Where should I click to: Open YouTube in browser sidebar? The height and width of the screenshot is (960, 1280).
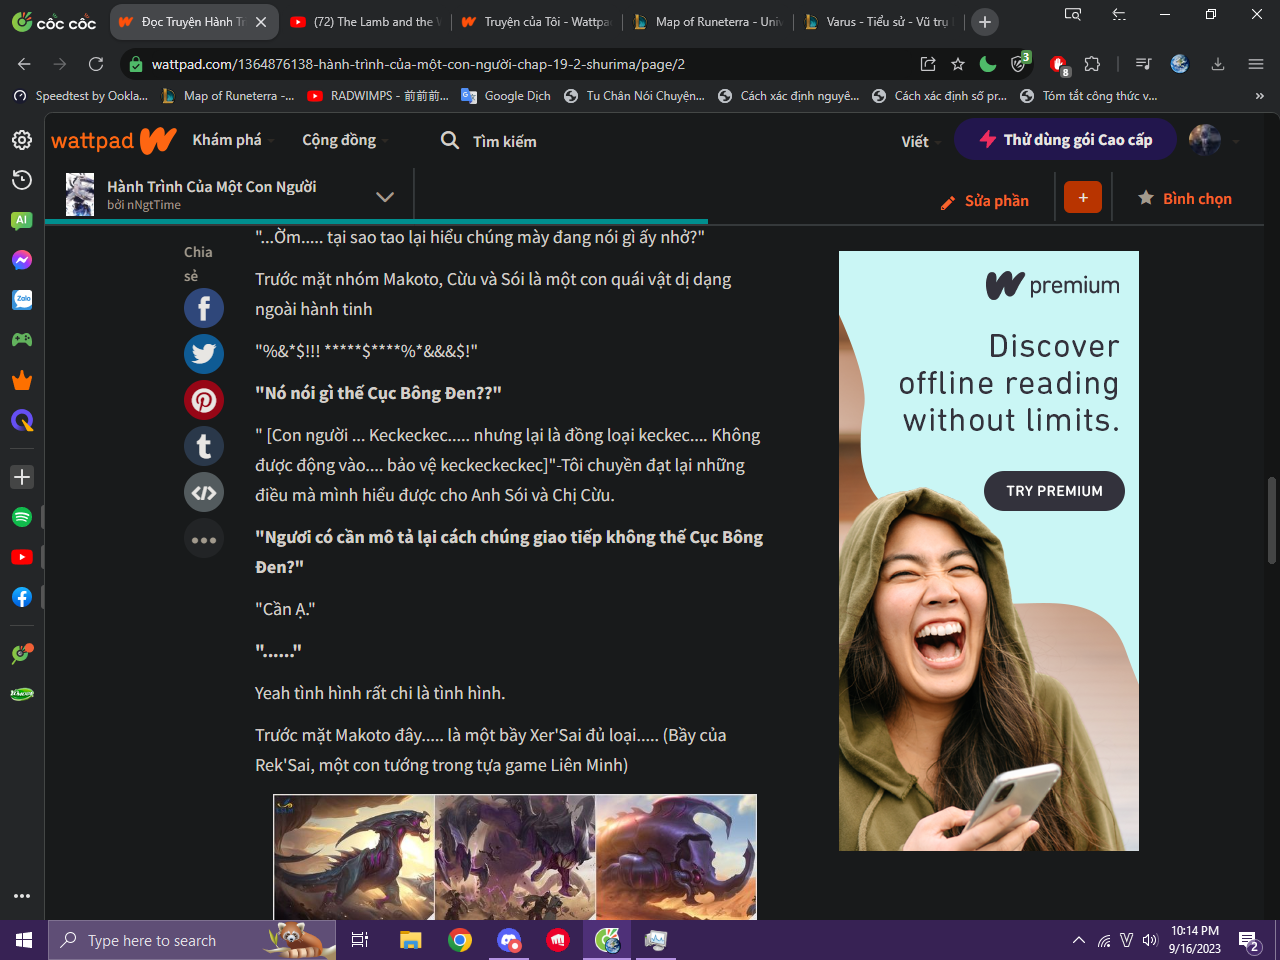point(22,557)
